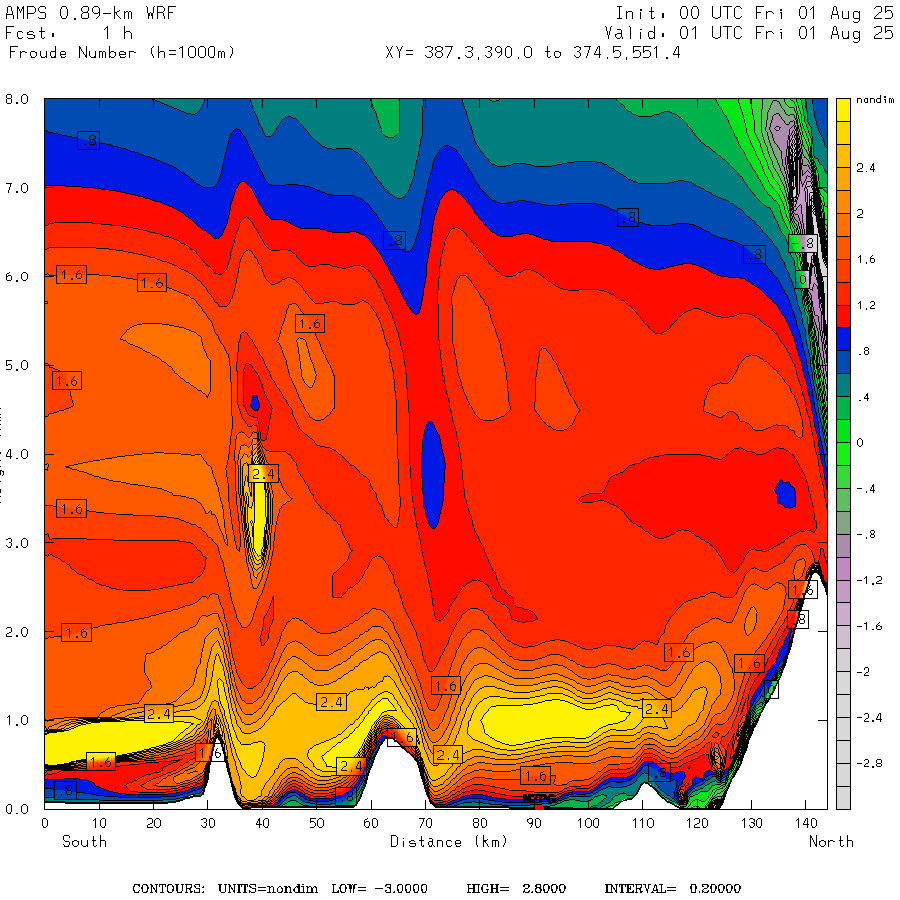Click the x-axis tick label "30"
The image size is (900, 900).
[x=208, y=823]
